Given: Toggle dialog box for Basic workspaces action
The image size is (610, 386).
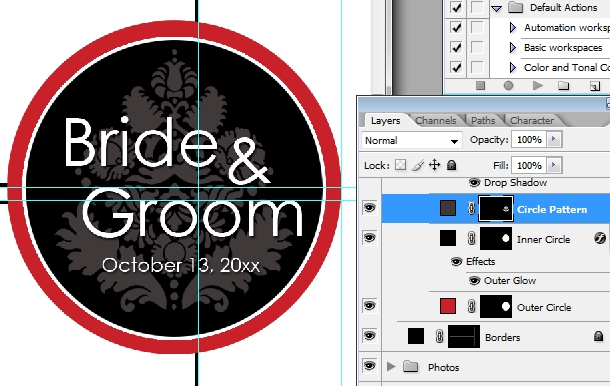Looking at the screenshot, I should pos(477,47).
